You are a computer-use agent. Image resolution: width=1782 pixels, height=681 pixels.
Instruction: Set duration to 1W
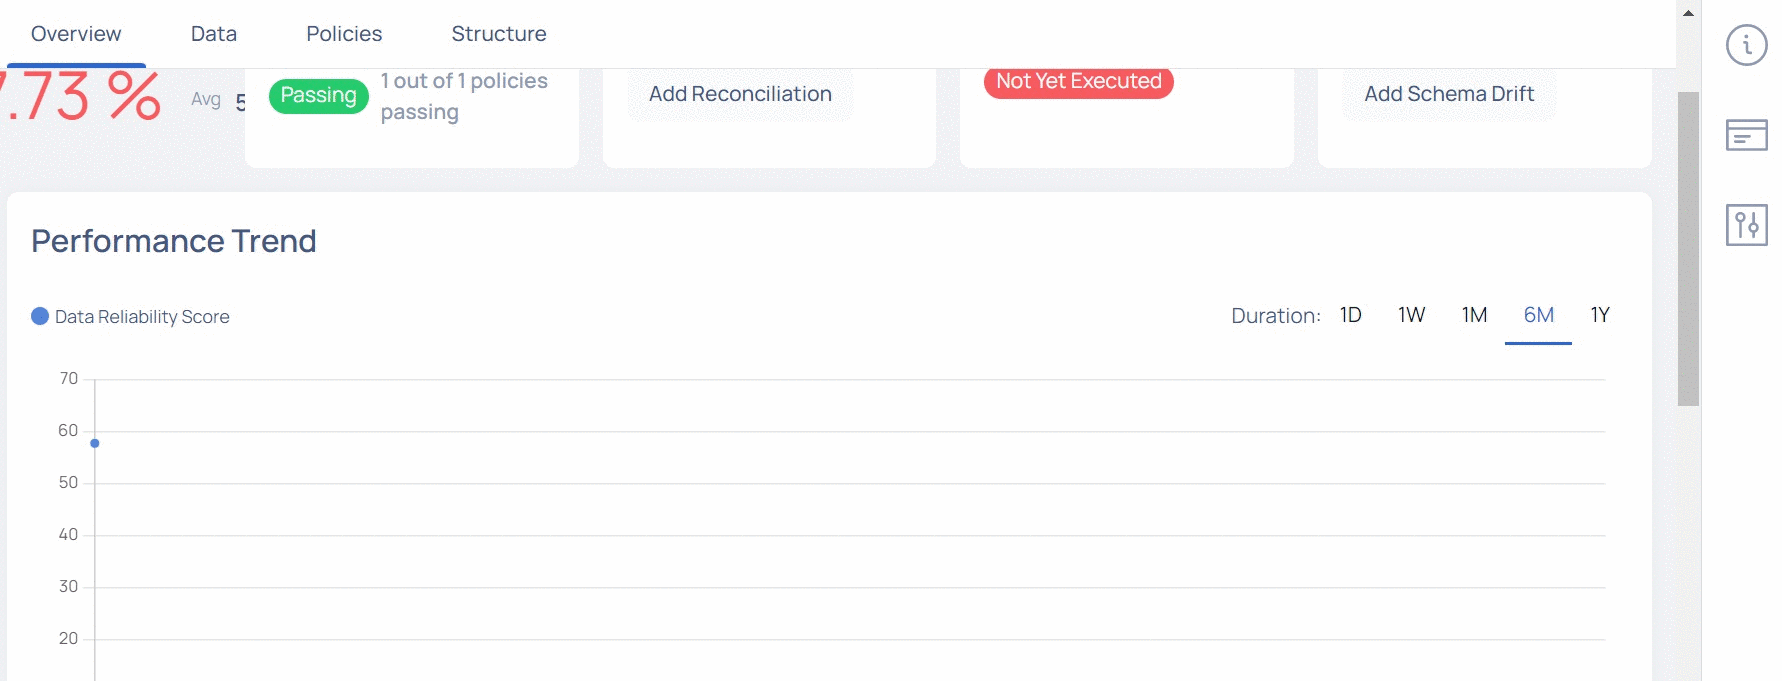[1411, 315]
